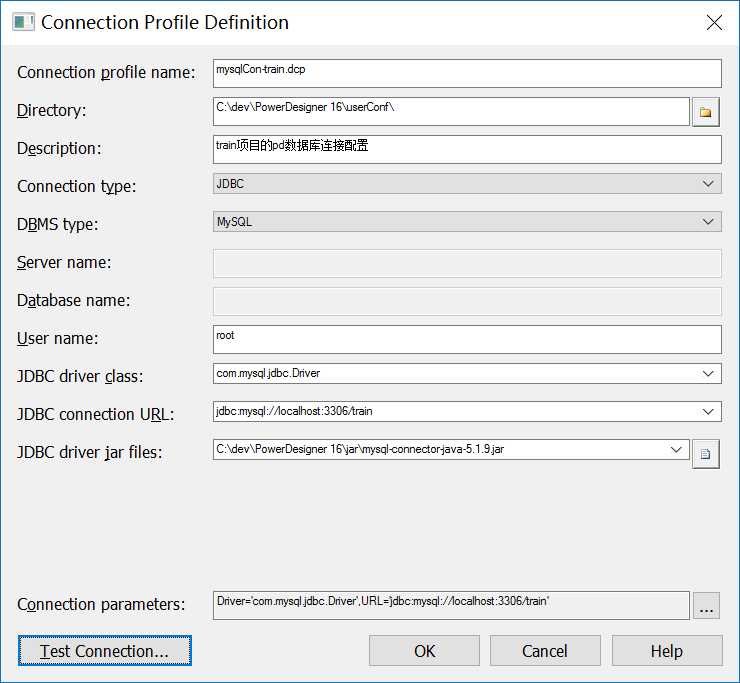Screen dimensions: 740x683
Task: Browse JDBC driver jar files icon
Action: 706,454
